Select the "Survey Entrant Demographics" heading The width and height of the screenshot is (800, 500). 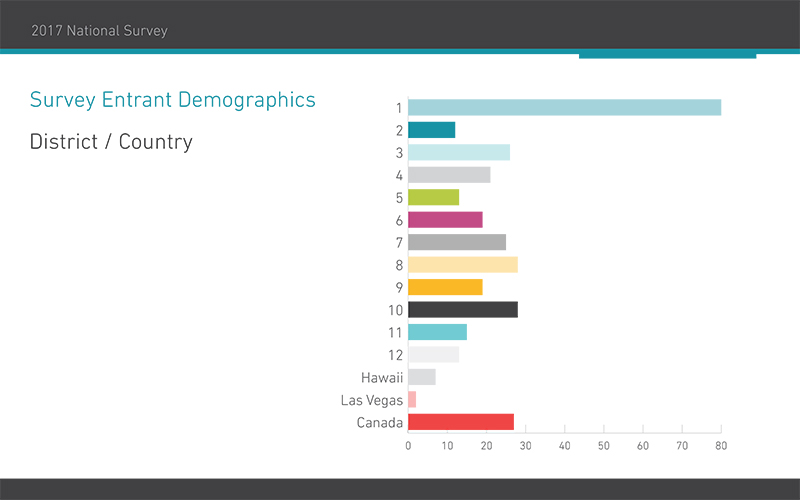[x=172, y=100]
